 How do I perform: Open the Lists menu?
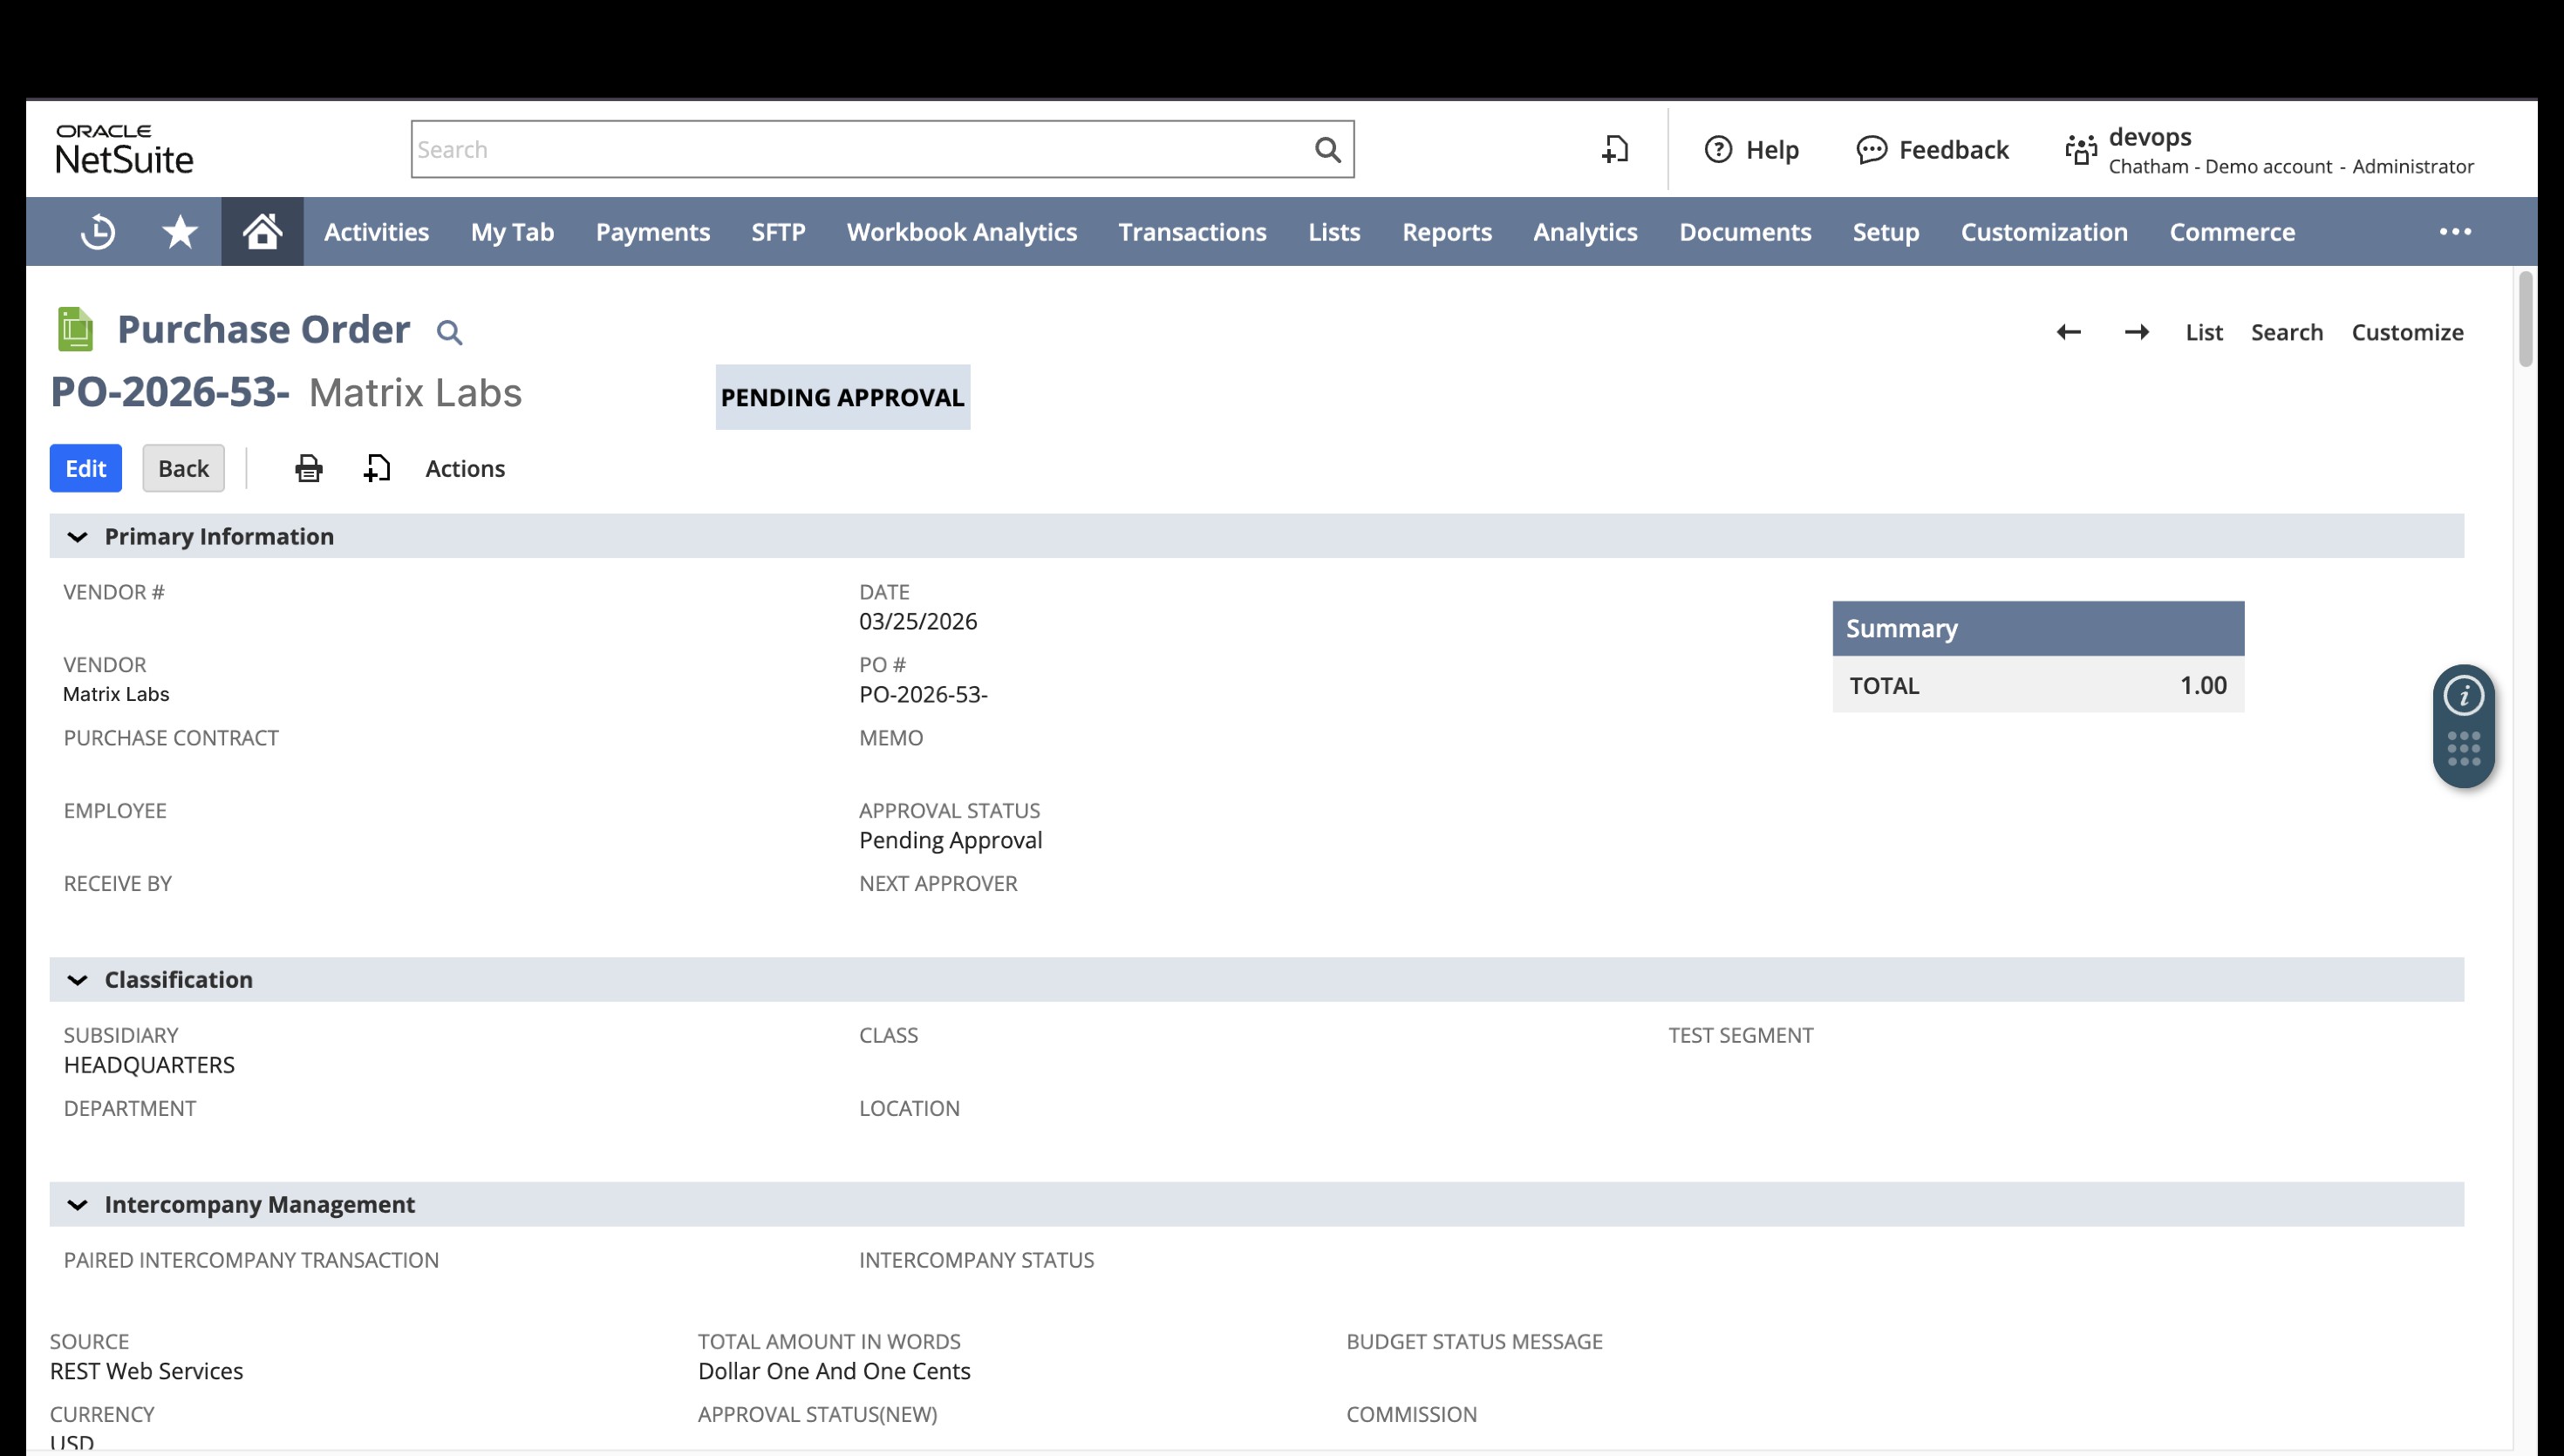1334,232
